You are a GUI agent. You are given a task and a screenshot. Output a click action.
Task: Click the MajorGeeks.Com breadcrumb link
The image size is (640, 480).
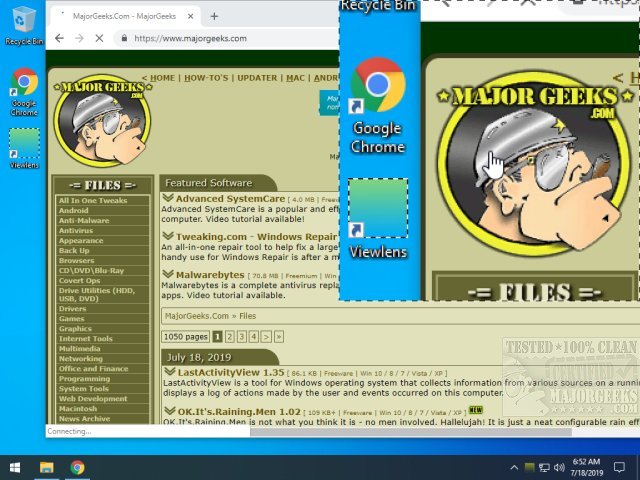[x=197, y=316]
